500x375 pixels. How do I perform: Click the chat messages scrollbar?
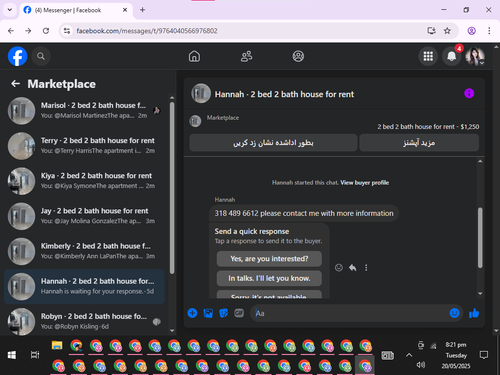(x=480, y=238)
